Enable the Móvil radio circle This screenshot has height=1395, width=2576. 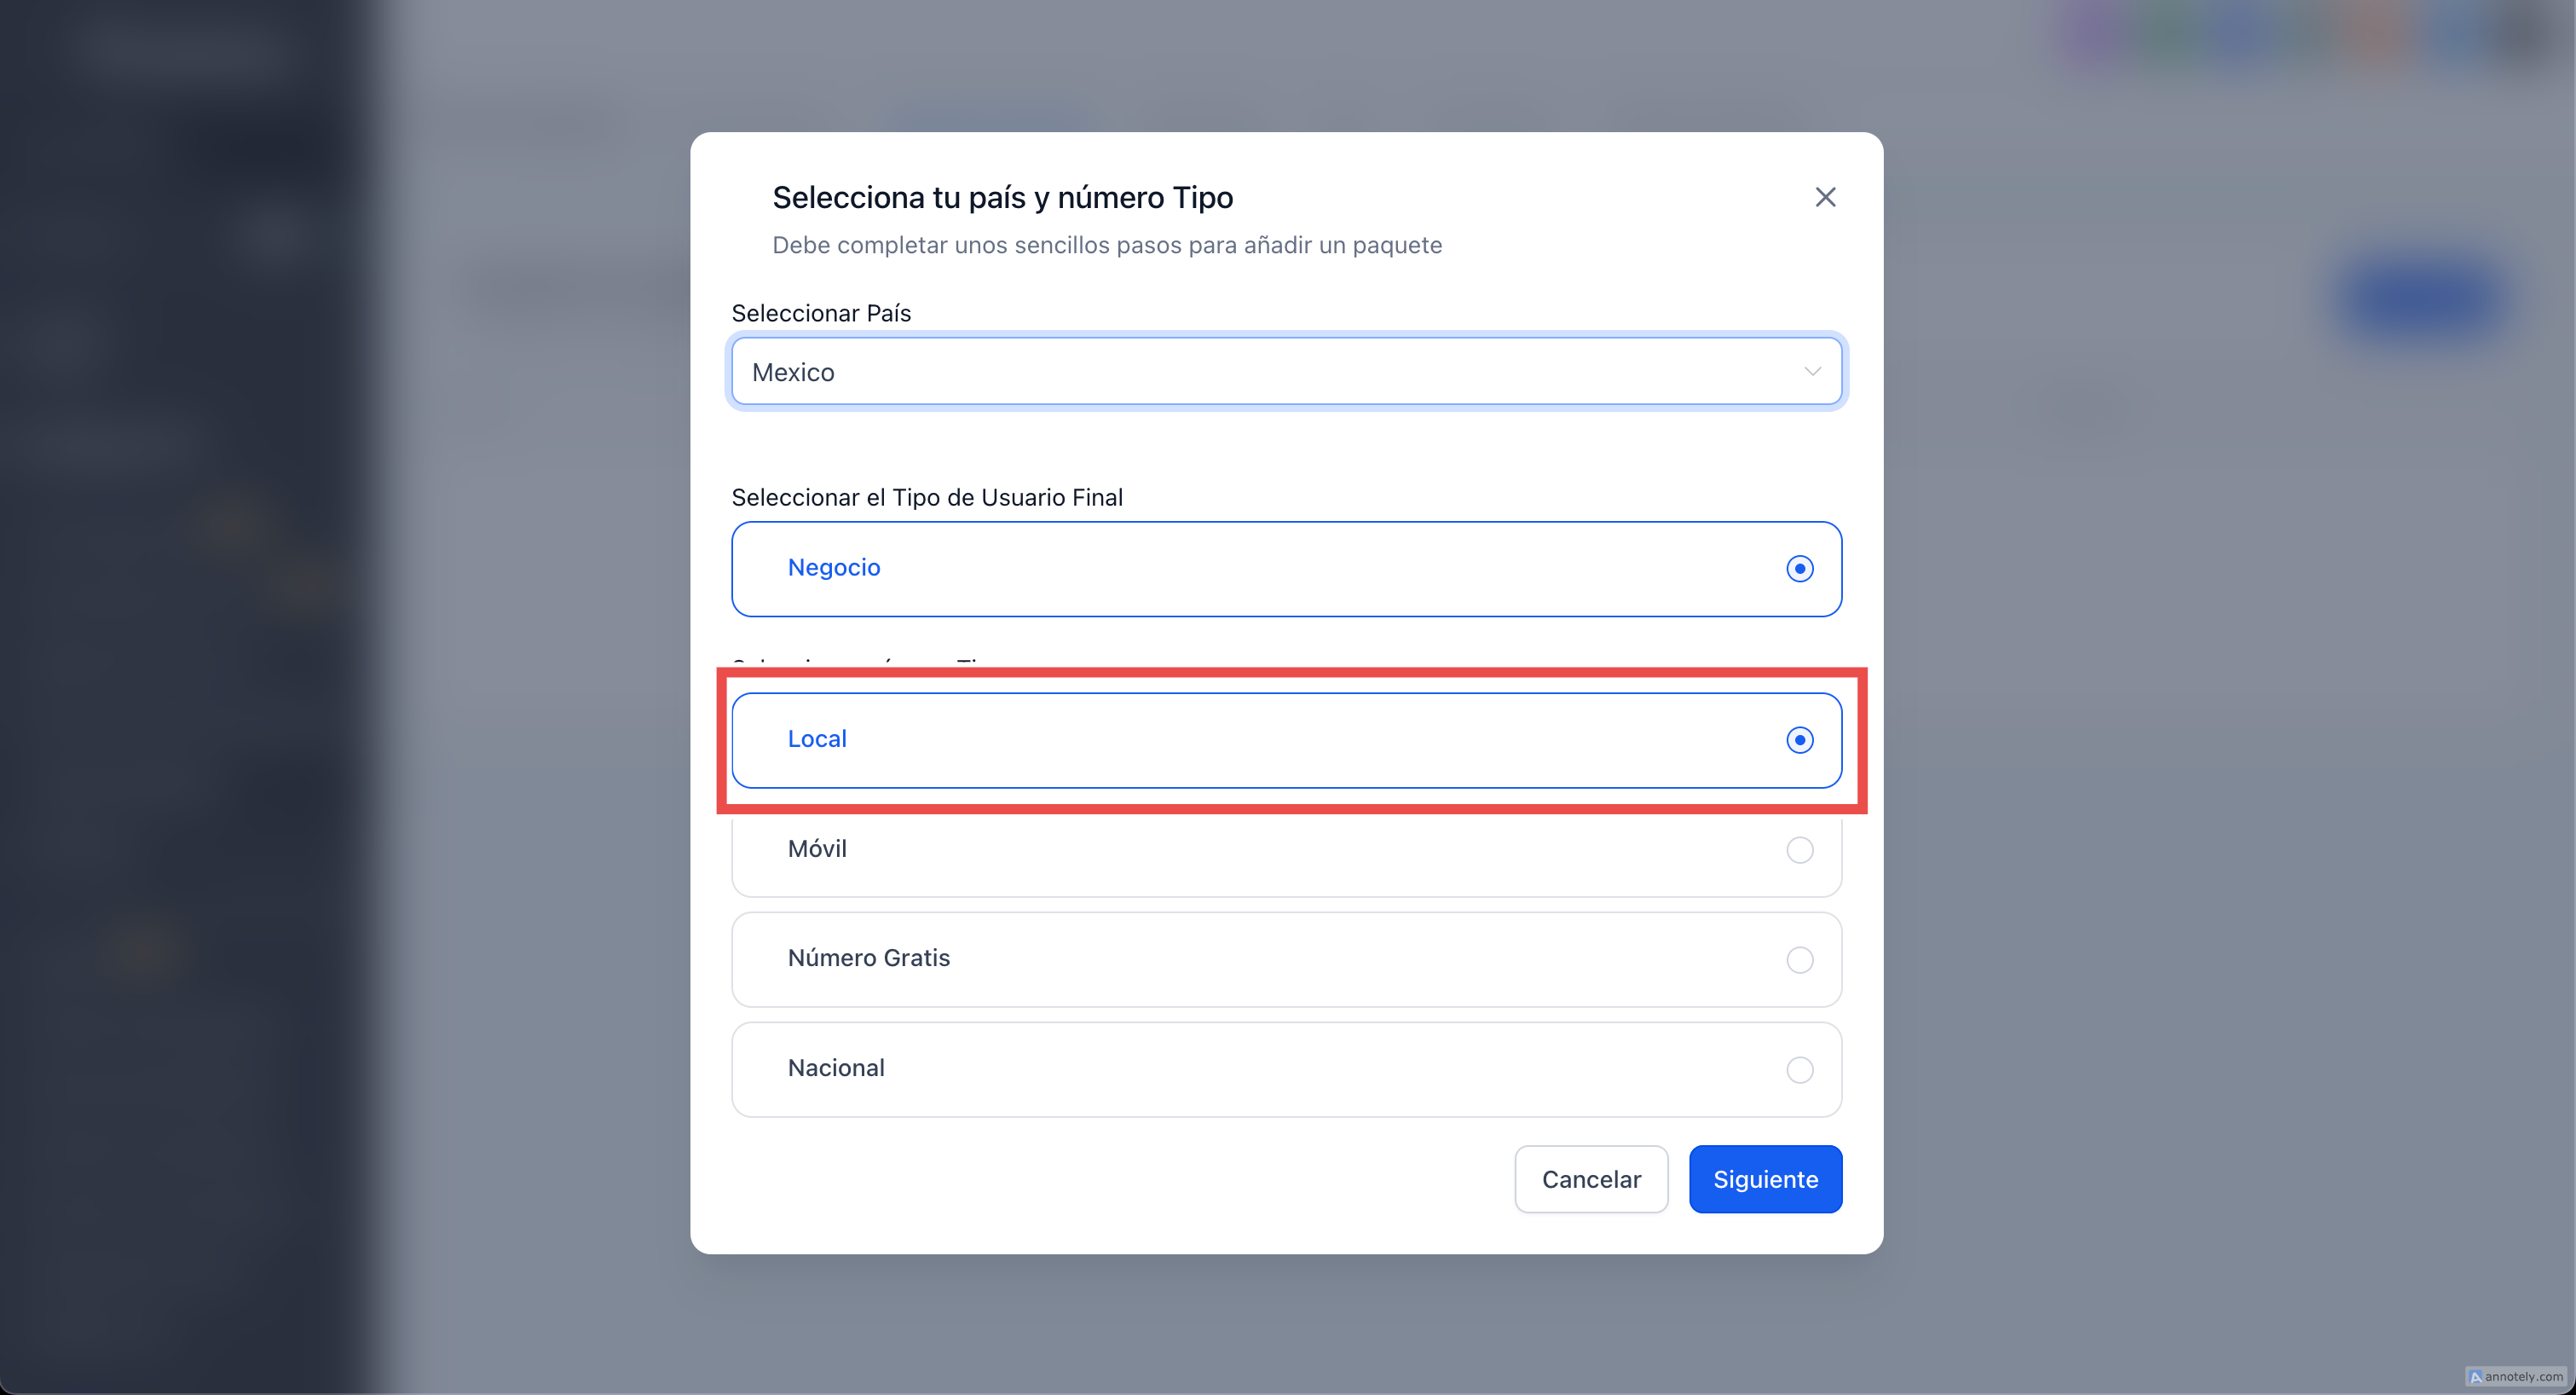(1799, 850)
